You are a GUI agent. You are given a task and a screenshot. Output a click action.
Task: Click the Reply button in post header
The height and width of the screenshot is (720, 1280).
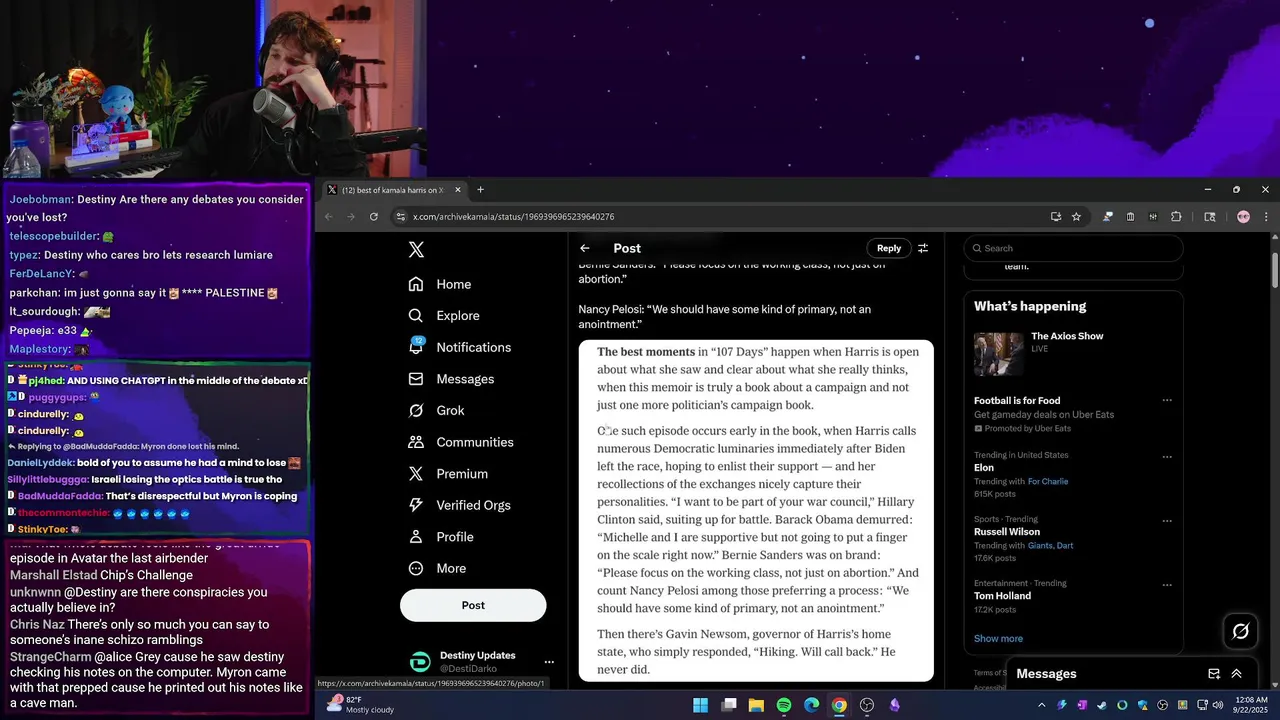coord(889,248)
